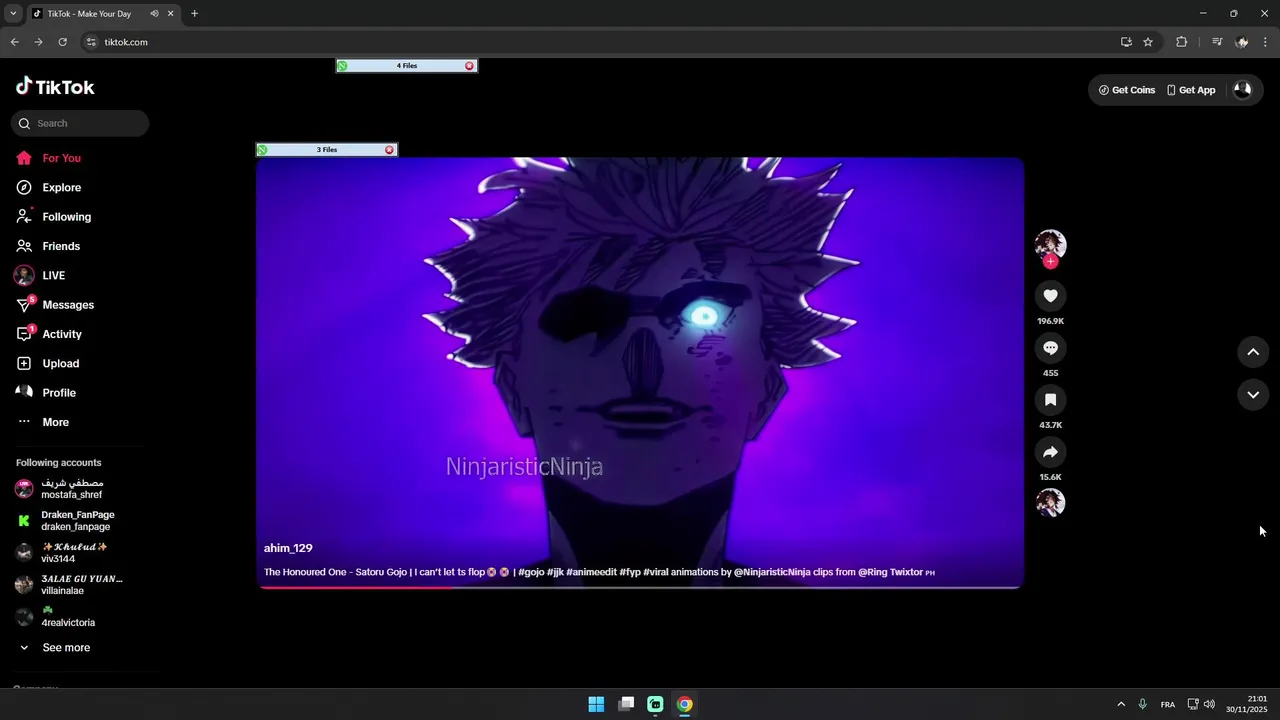Click the 4 Files WhatsApp icon
Screen dimensions: 1280x720
coord(343,66)
